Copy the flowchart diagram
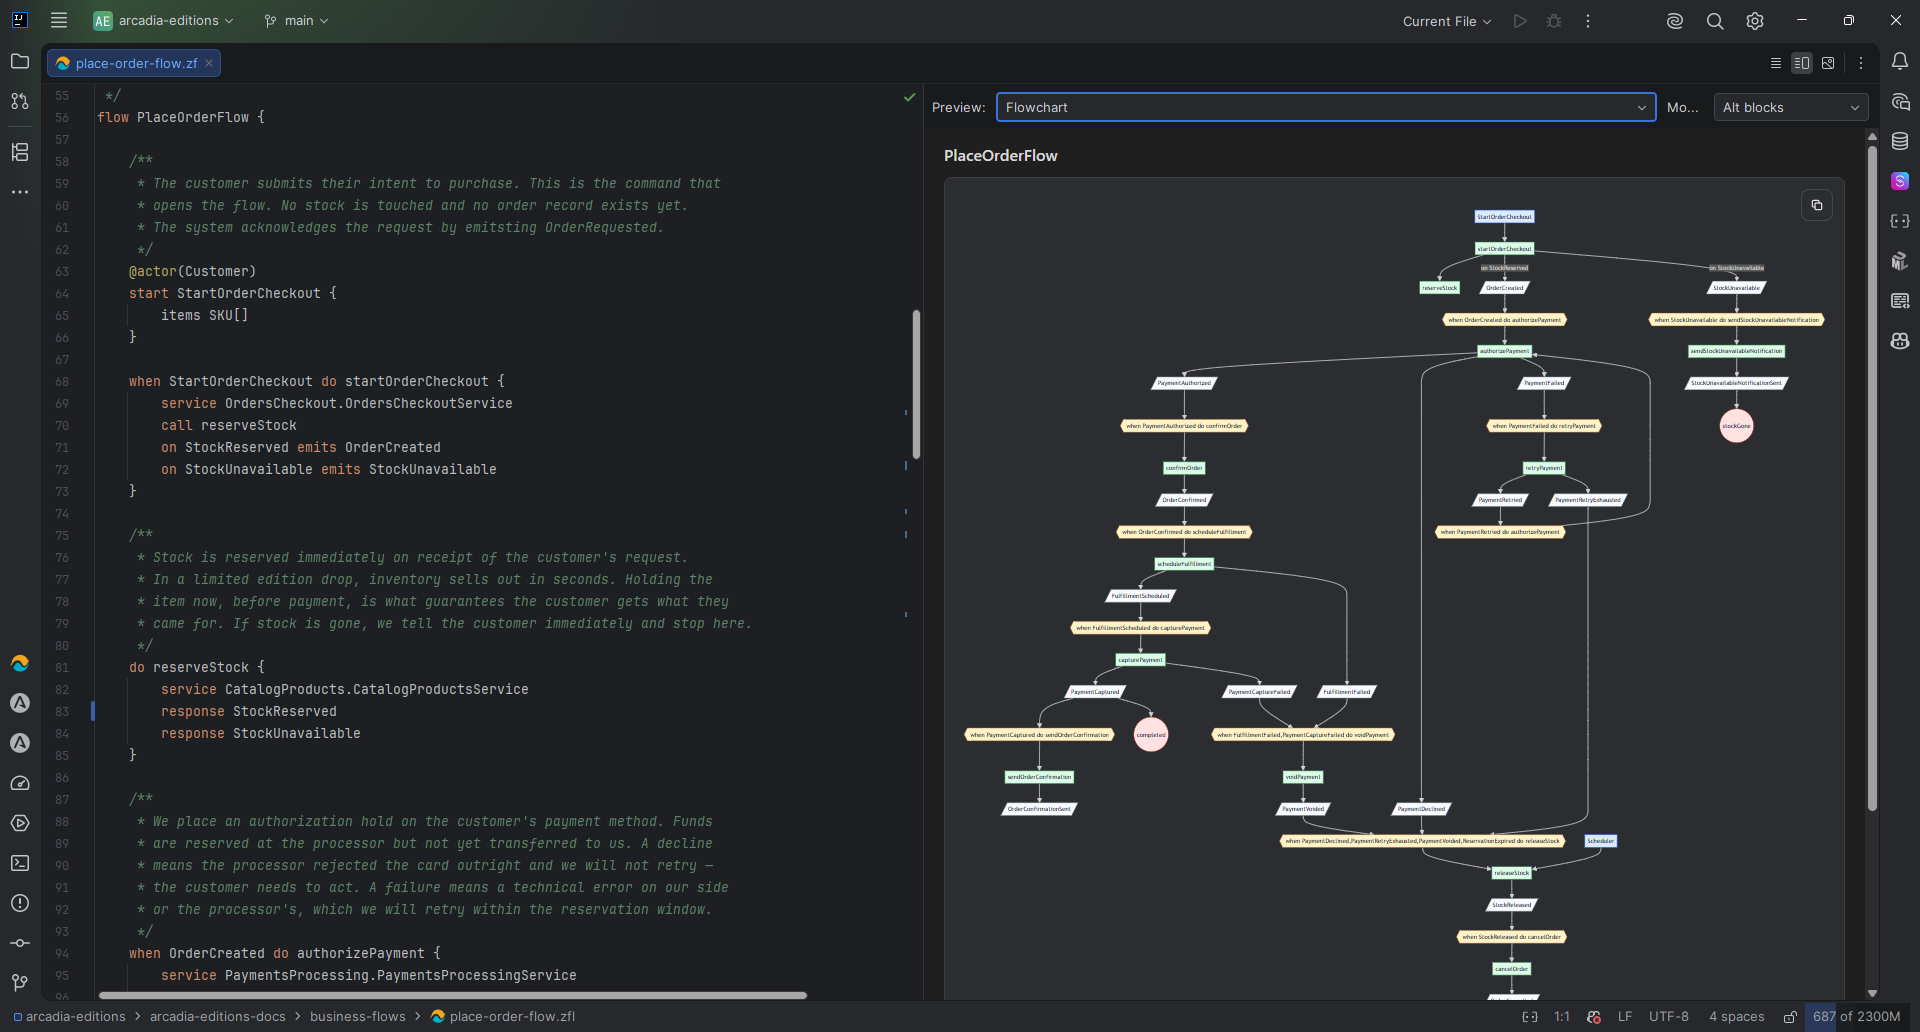The width and height of the screenshot is (1920, 1032). tap(1817, 205)
